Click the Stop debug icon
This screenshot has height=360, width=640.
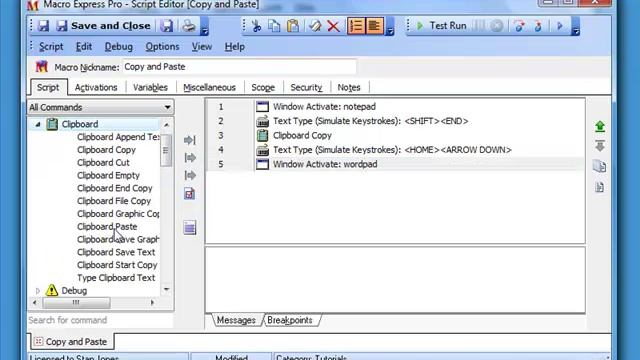click(497, 26)
